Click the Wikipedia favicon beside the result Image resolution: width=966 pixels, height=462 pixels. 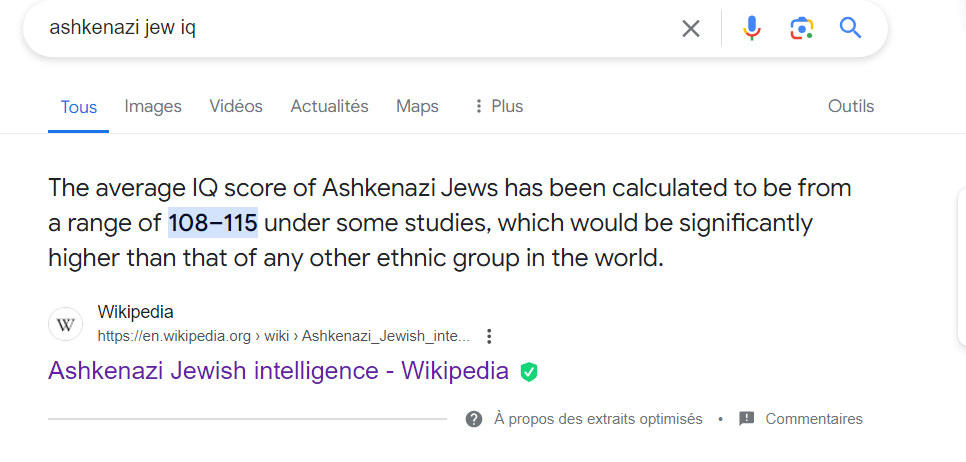pyautogui.click(x=66, y=324)
